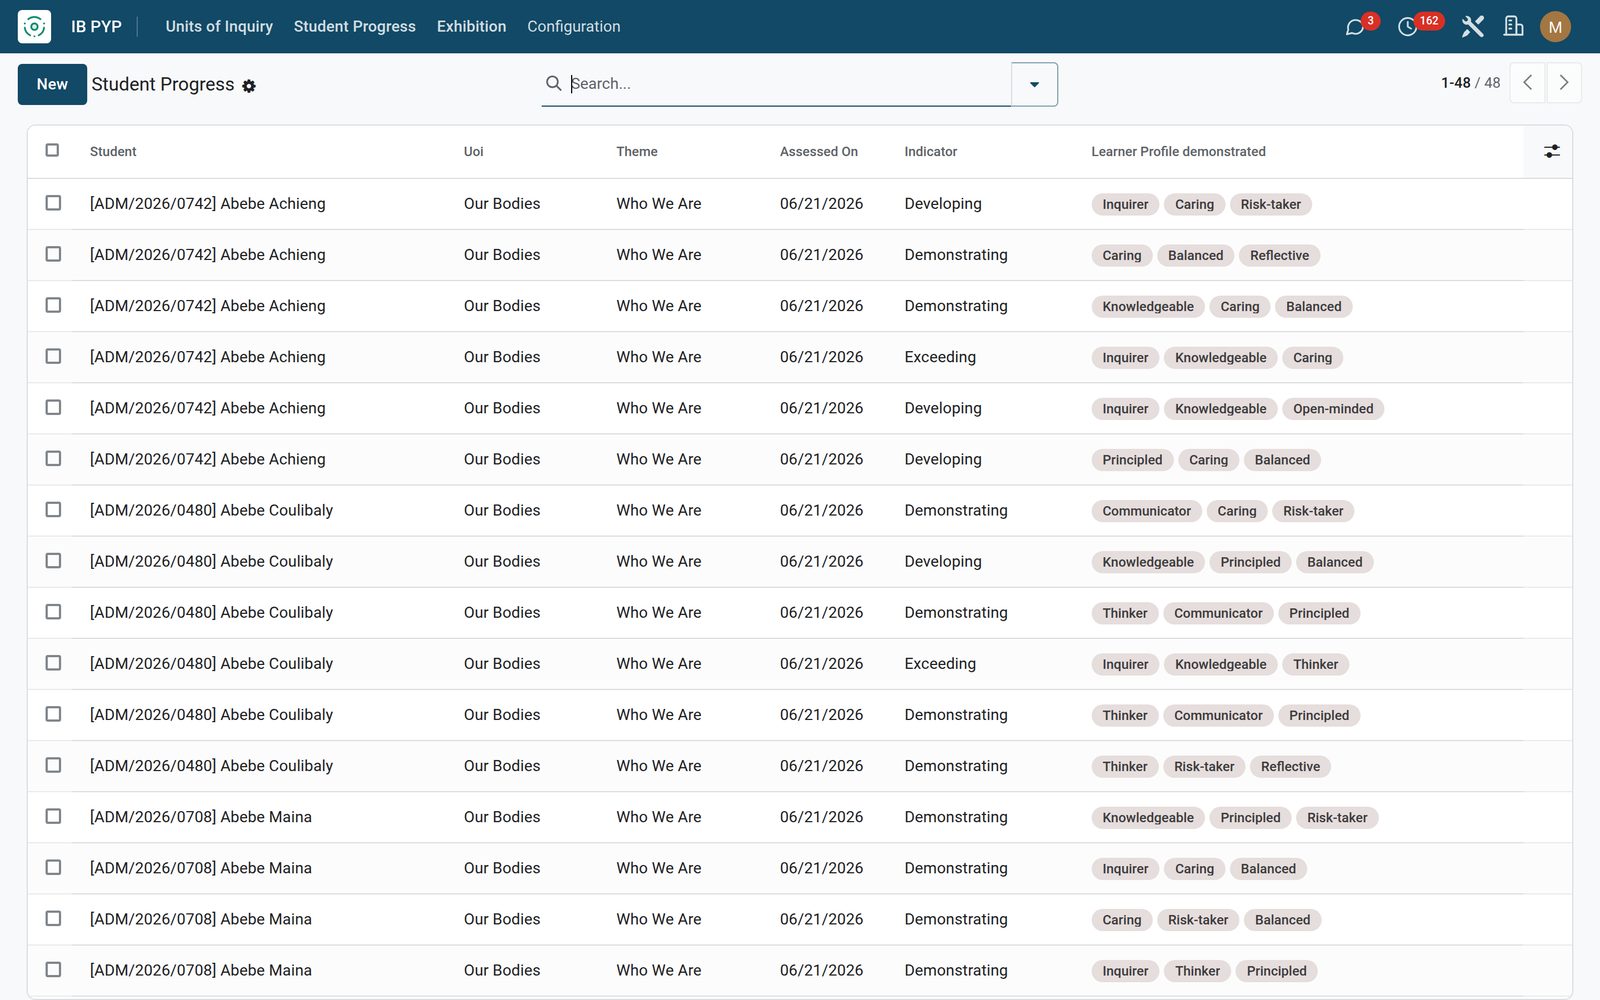Open the Configuration menu
Screen dimensions: 1600x1000
(x=574, y=26)
